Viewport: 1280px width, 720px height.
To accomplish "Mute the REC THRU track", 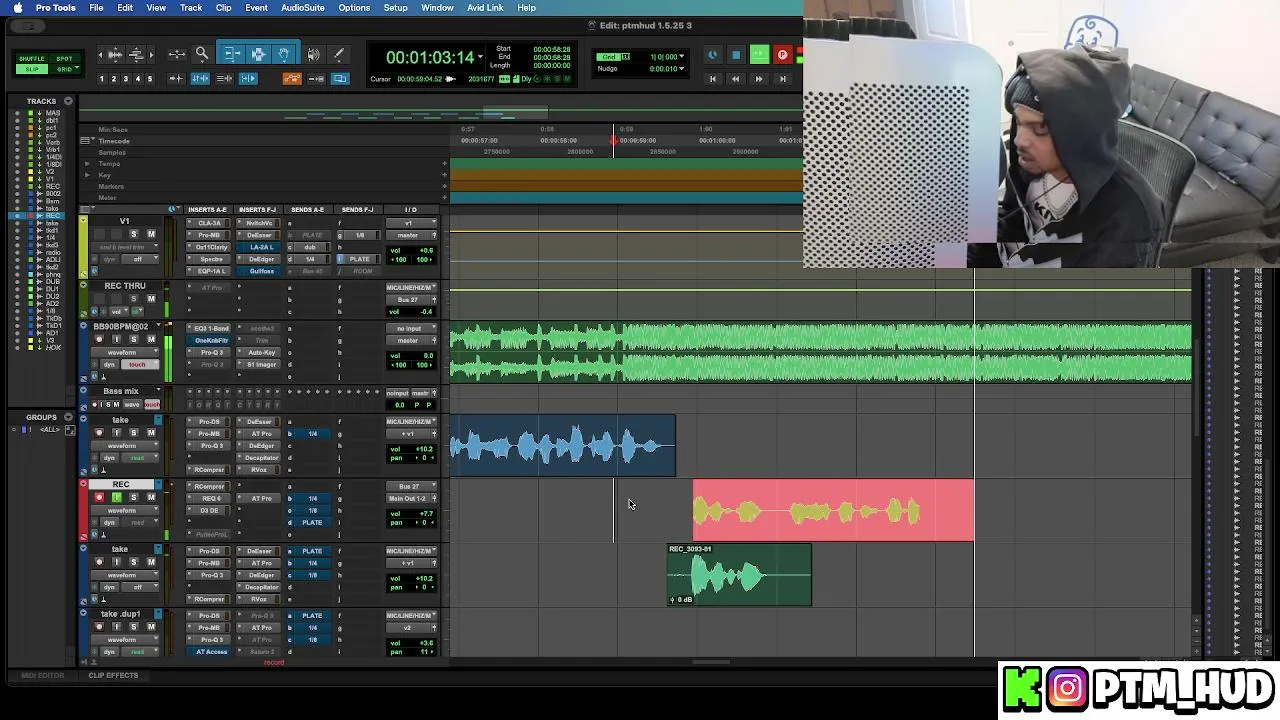I will (152, 299).
